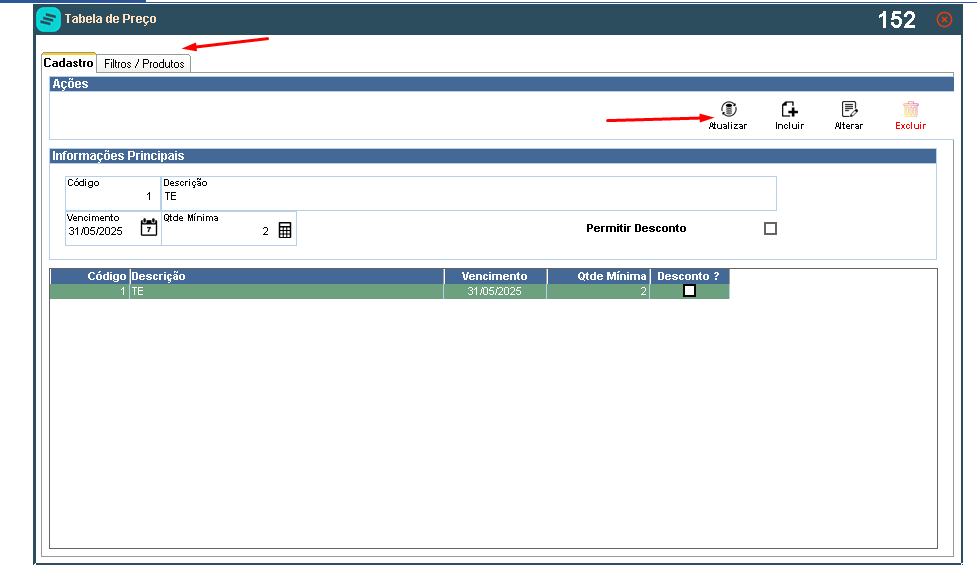Select the Cadastro tab
The width and height of the screenshot is (977, 573).
(x=69, y=63)
